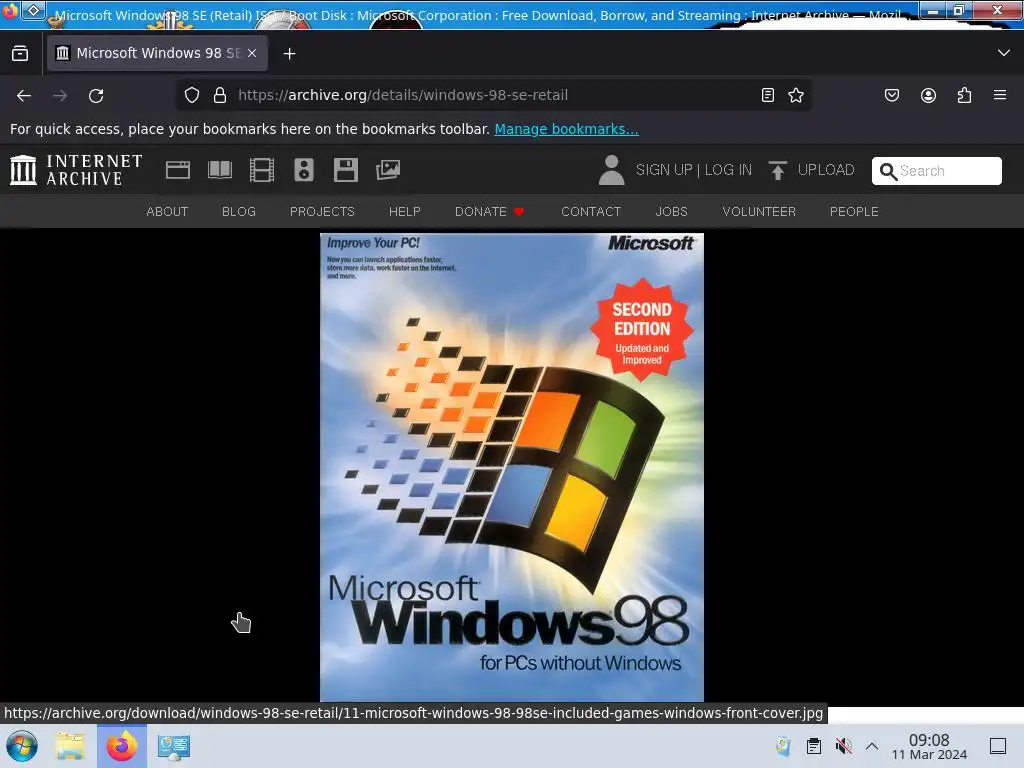The width and height of the screenshot is (1024, 768).
Task: Open the Start menu orb
Action: [22, 746]
